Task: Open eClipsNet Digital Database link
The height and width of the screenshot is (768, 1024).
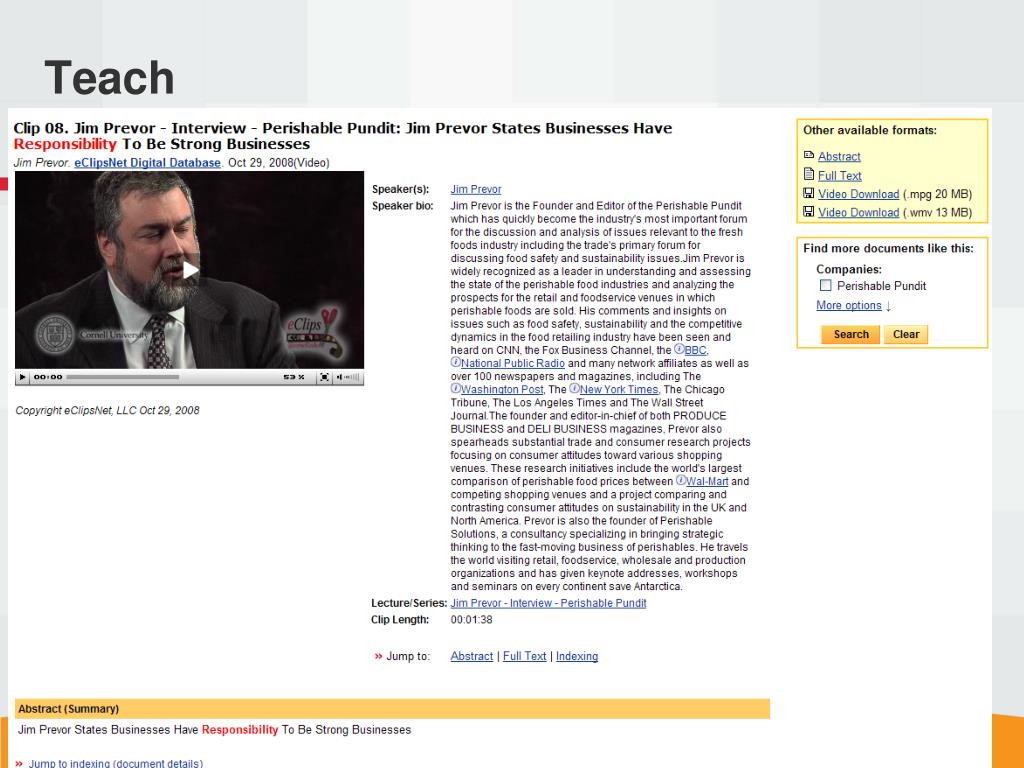Action: pyautogui.click(x=147, y=163)
